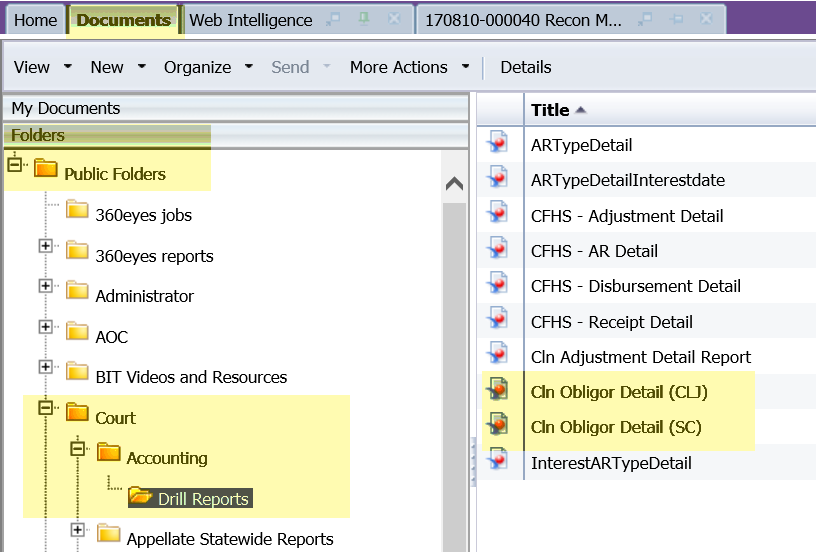Select the Cln Adjustment Detail Report icon

tap(498, 354)
